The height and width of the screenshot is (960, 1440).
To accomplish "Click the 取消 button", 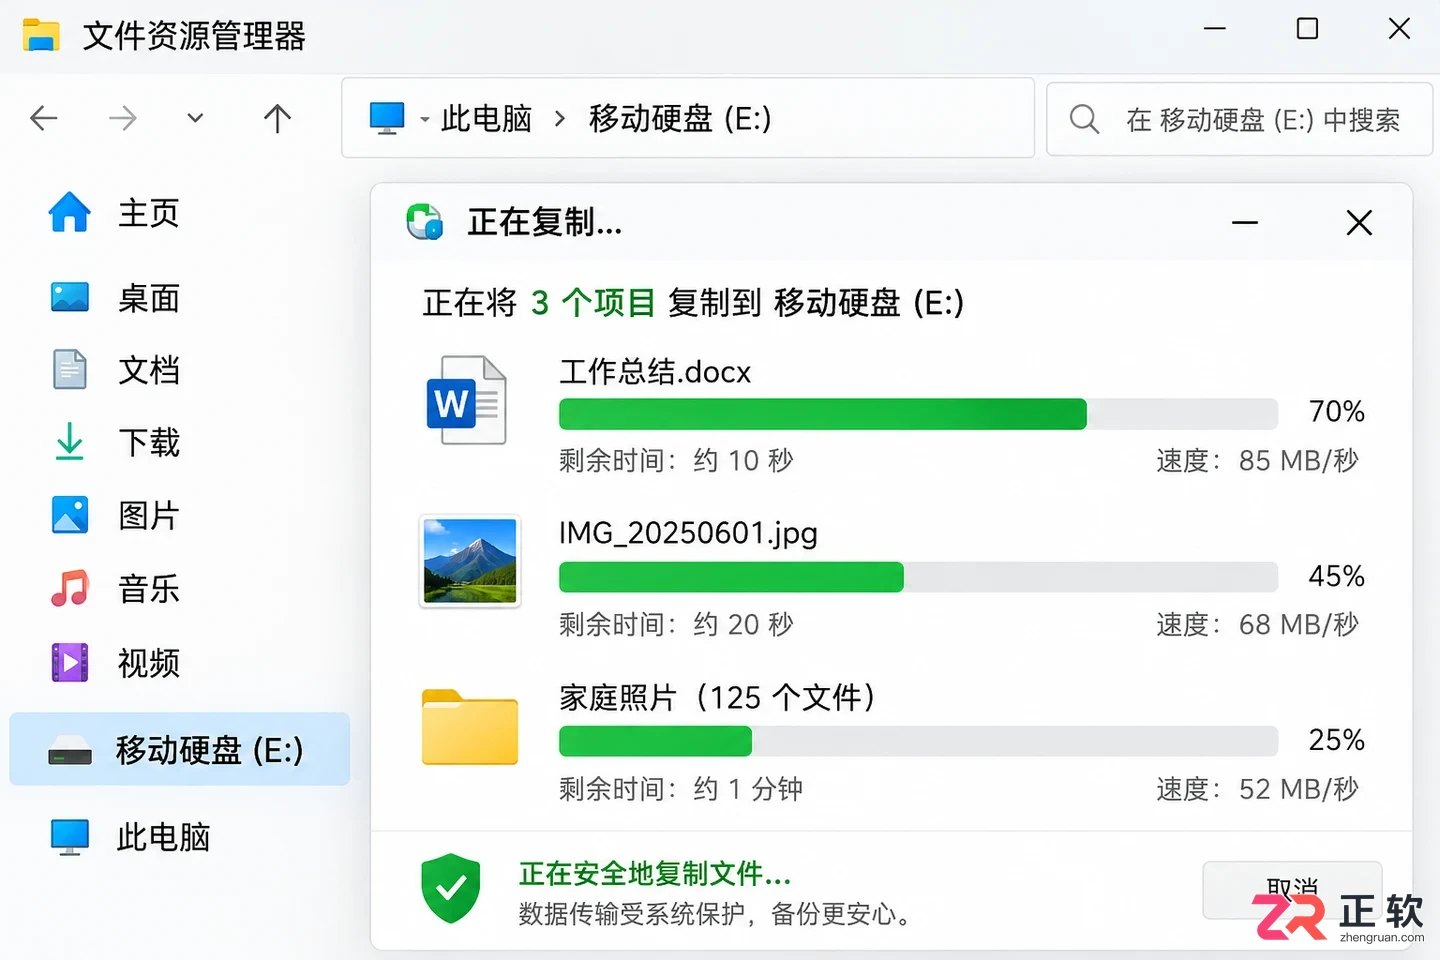I will [x=1292, y=890].
